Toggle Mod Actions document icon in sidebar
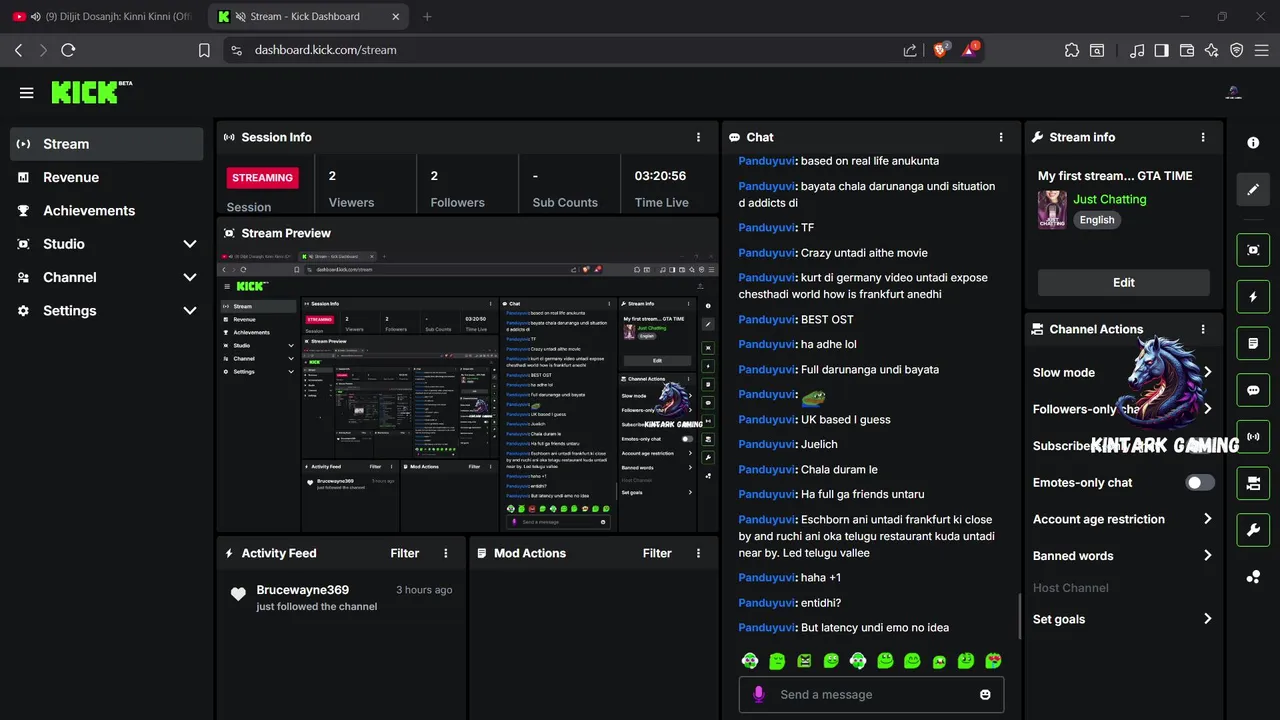The width and height of the screenshot is (1280, 720). click(1253, 343)
